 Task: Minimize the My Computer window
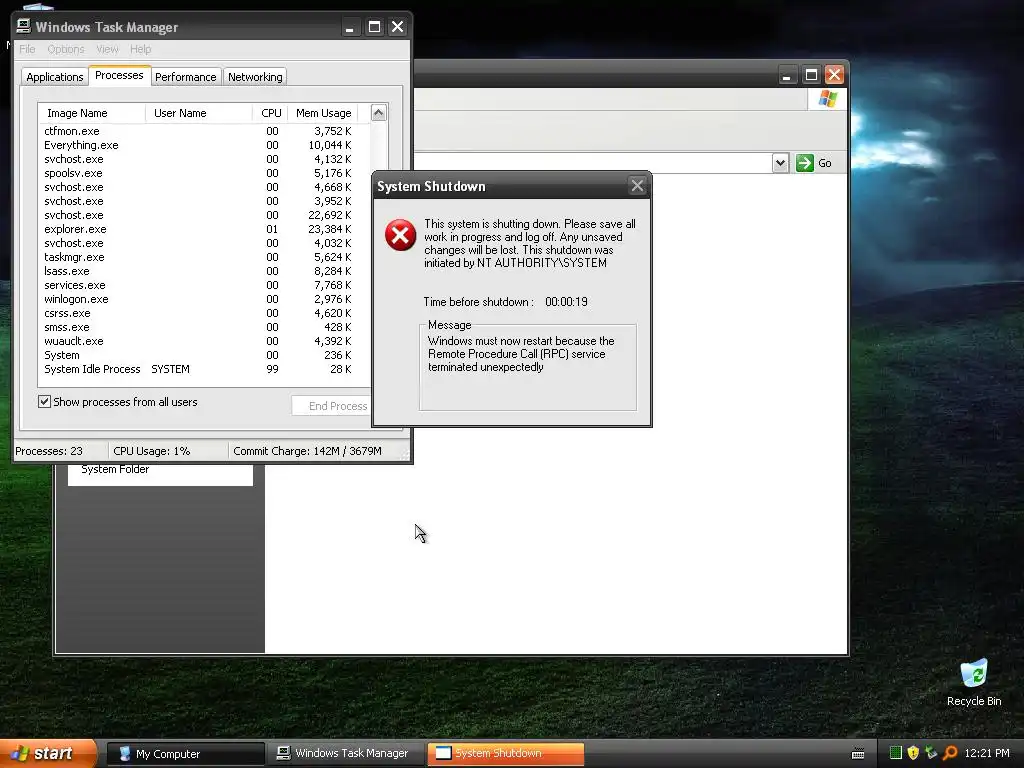pos(787,74)
